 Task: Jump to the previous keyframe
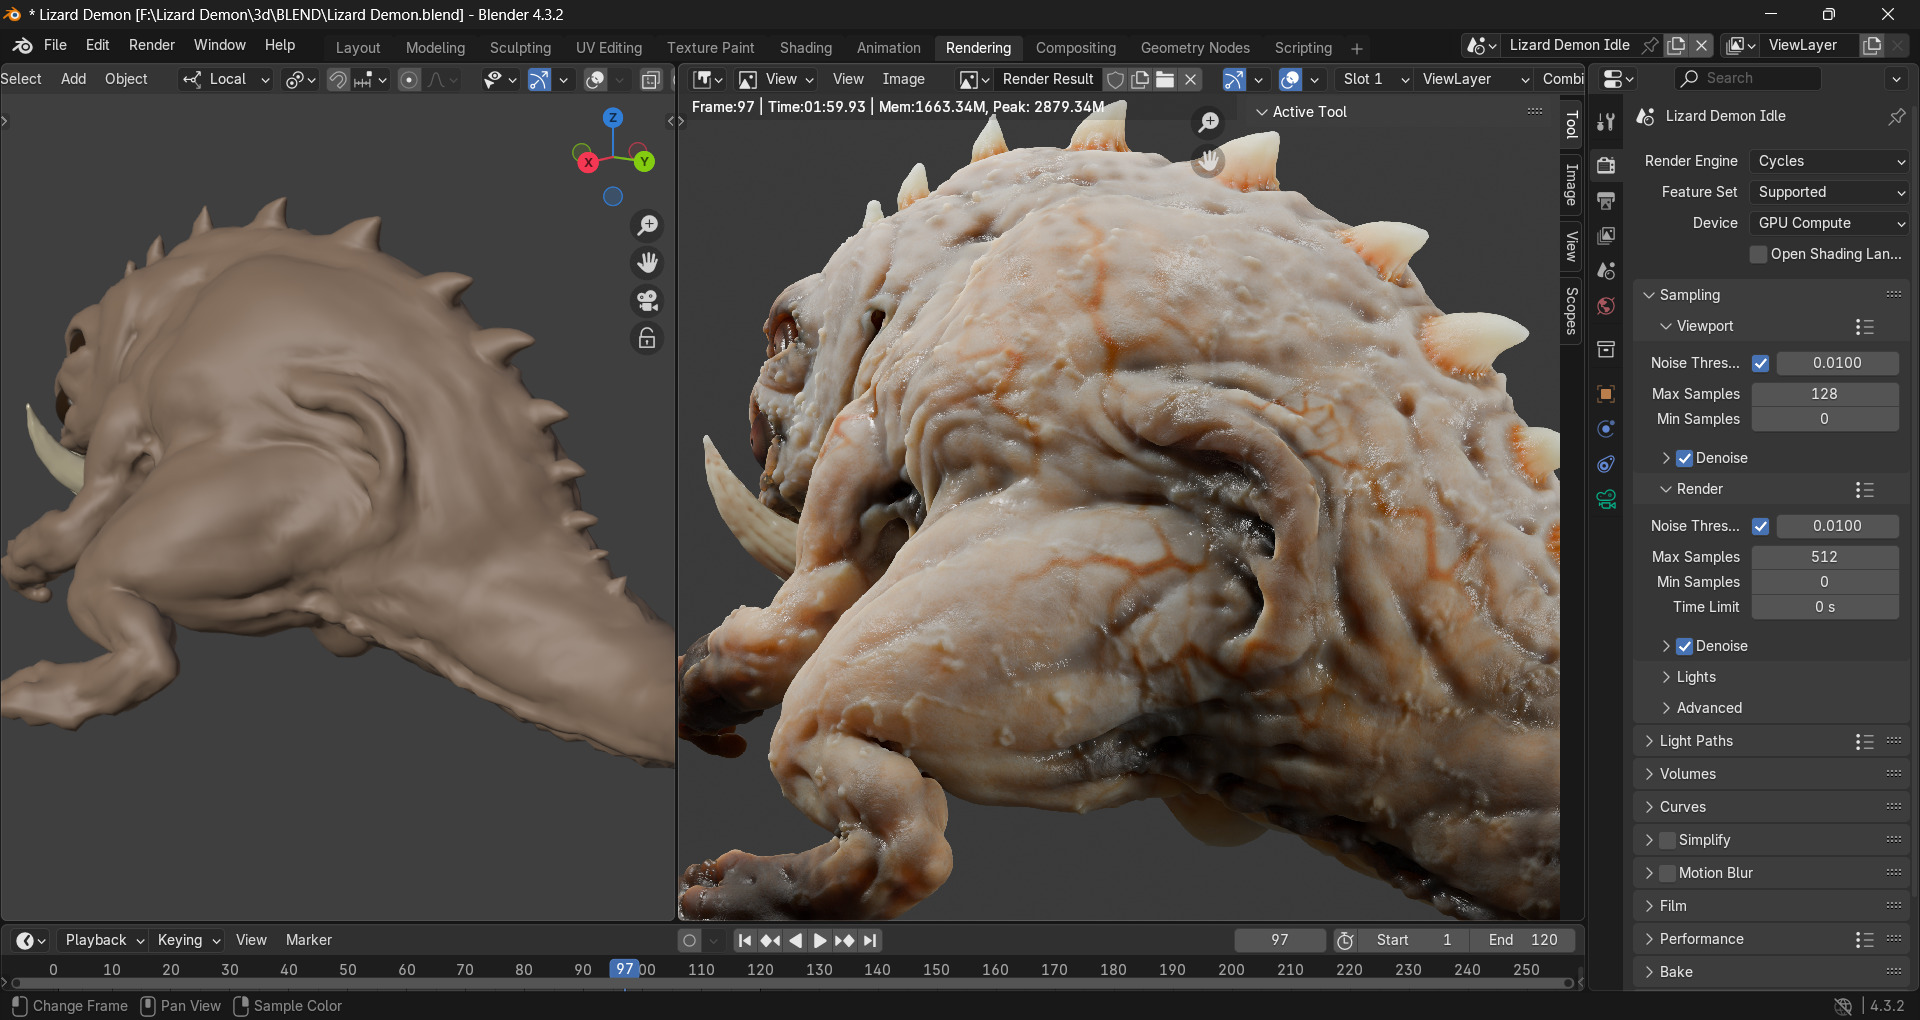tap(770, 940)
